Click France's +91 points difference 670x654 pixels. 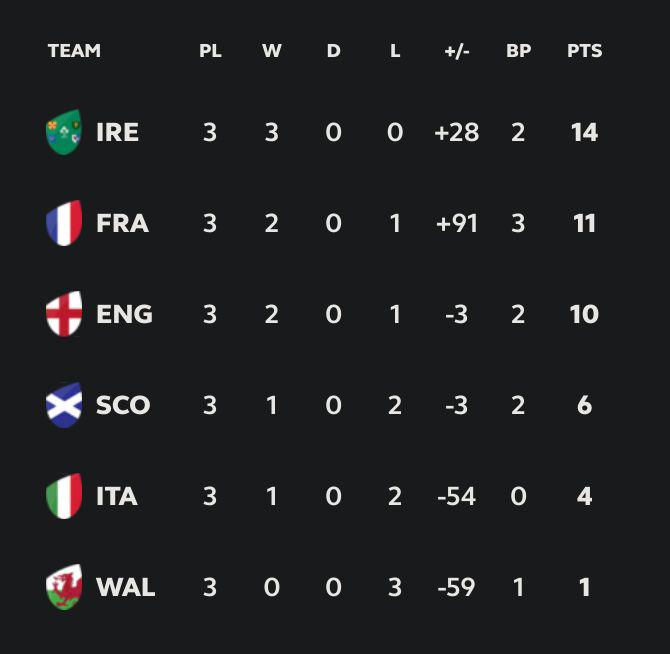[457, 223]
